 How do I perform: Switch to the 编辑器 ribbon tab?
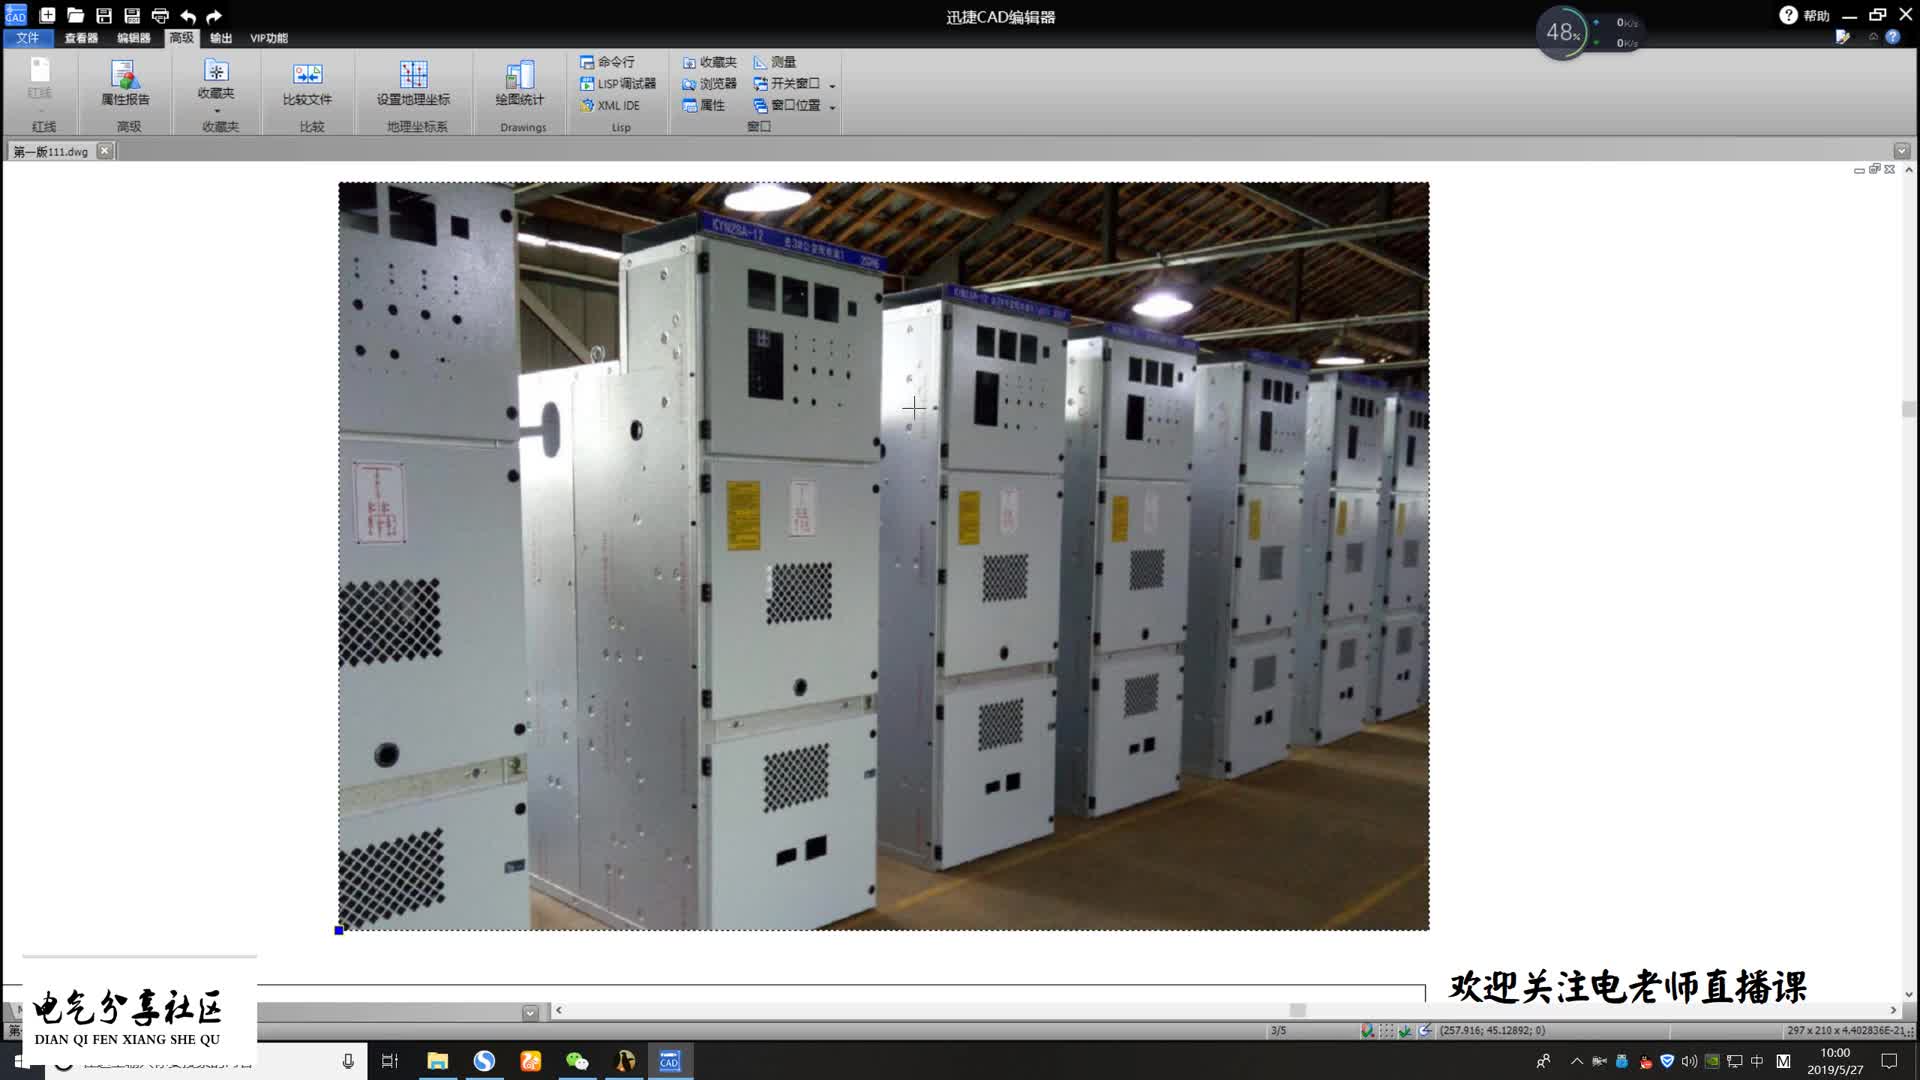point(133,38)
